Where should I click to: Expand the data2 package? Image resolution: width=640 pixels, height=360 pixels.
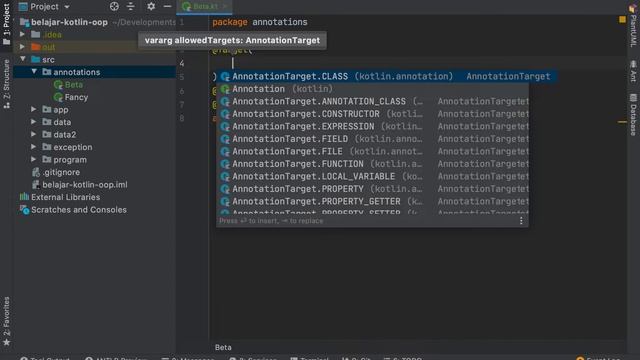point(34,134)
